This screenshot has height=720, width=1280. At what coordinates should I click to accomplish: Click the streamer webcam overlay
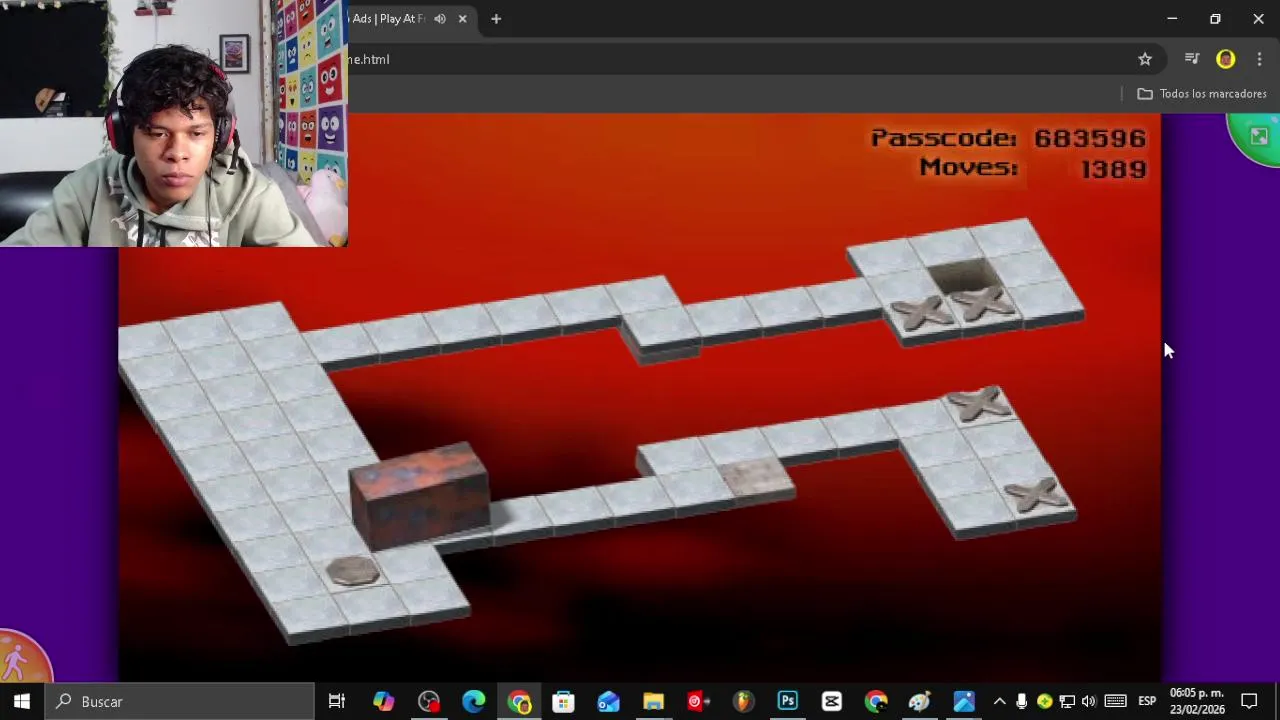pyautogui.click(x=174, y=123)
